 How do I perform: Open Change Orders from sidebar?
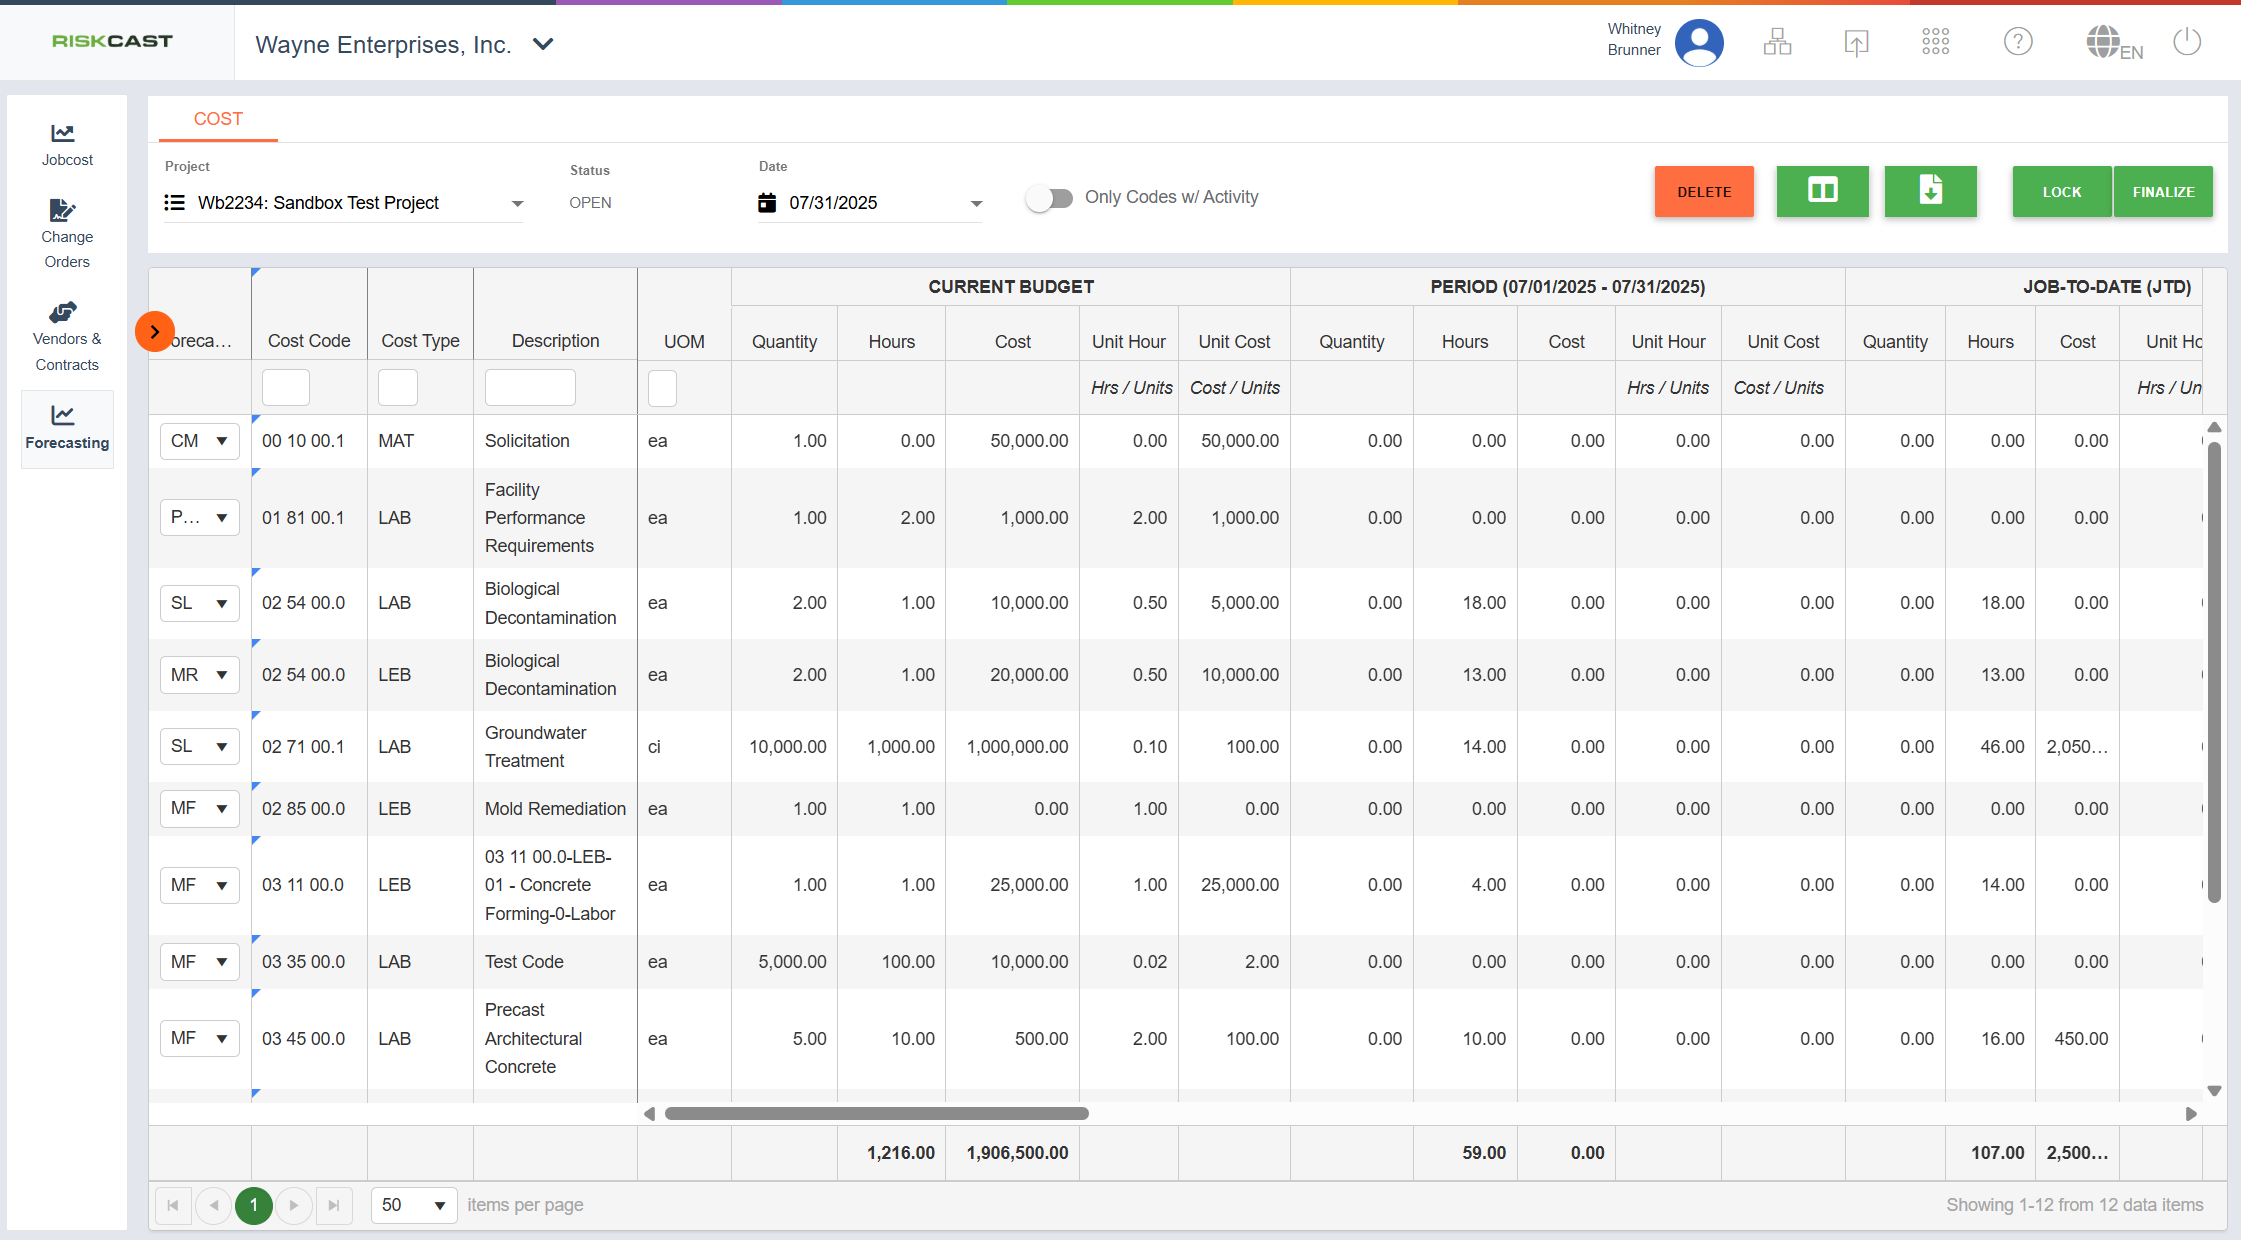pos(66,234)
